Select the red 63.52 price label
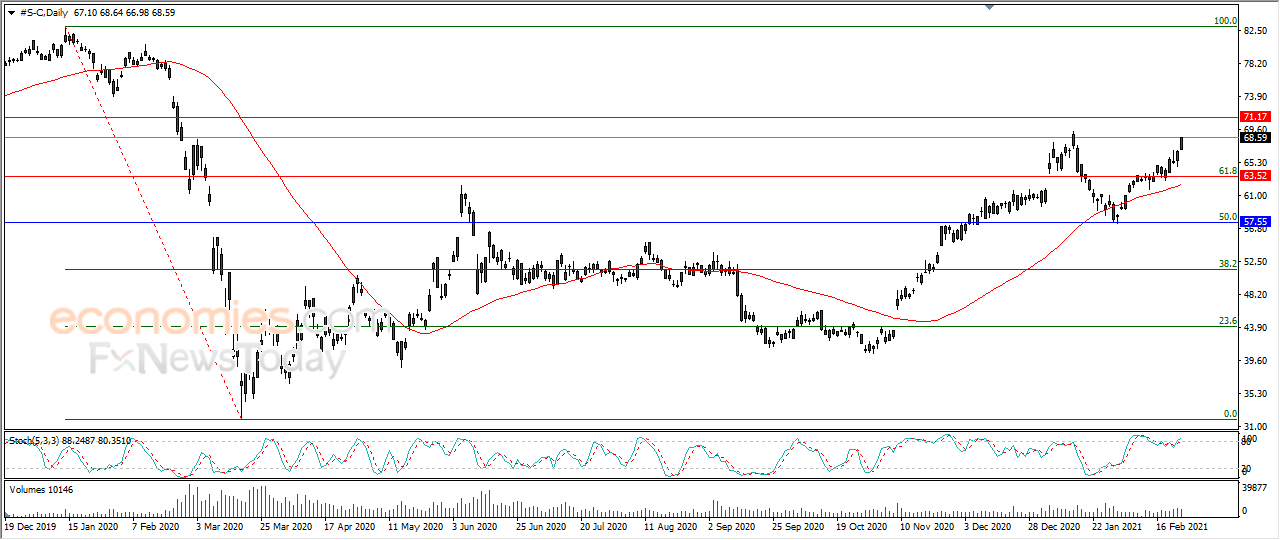The height and width of the screenshot is (540, 1280). tap(1255, 176)
